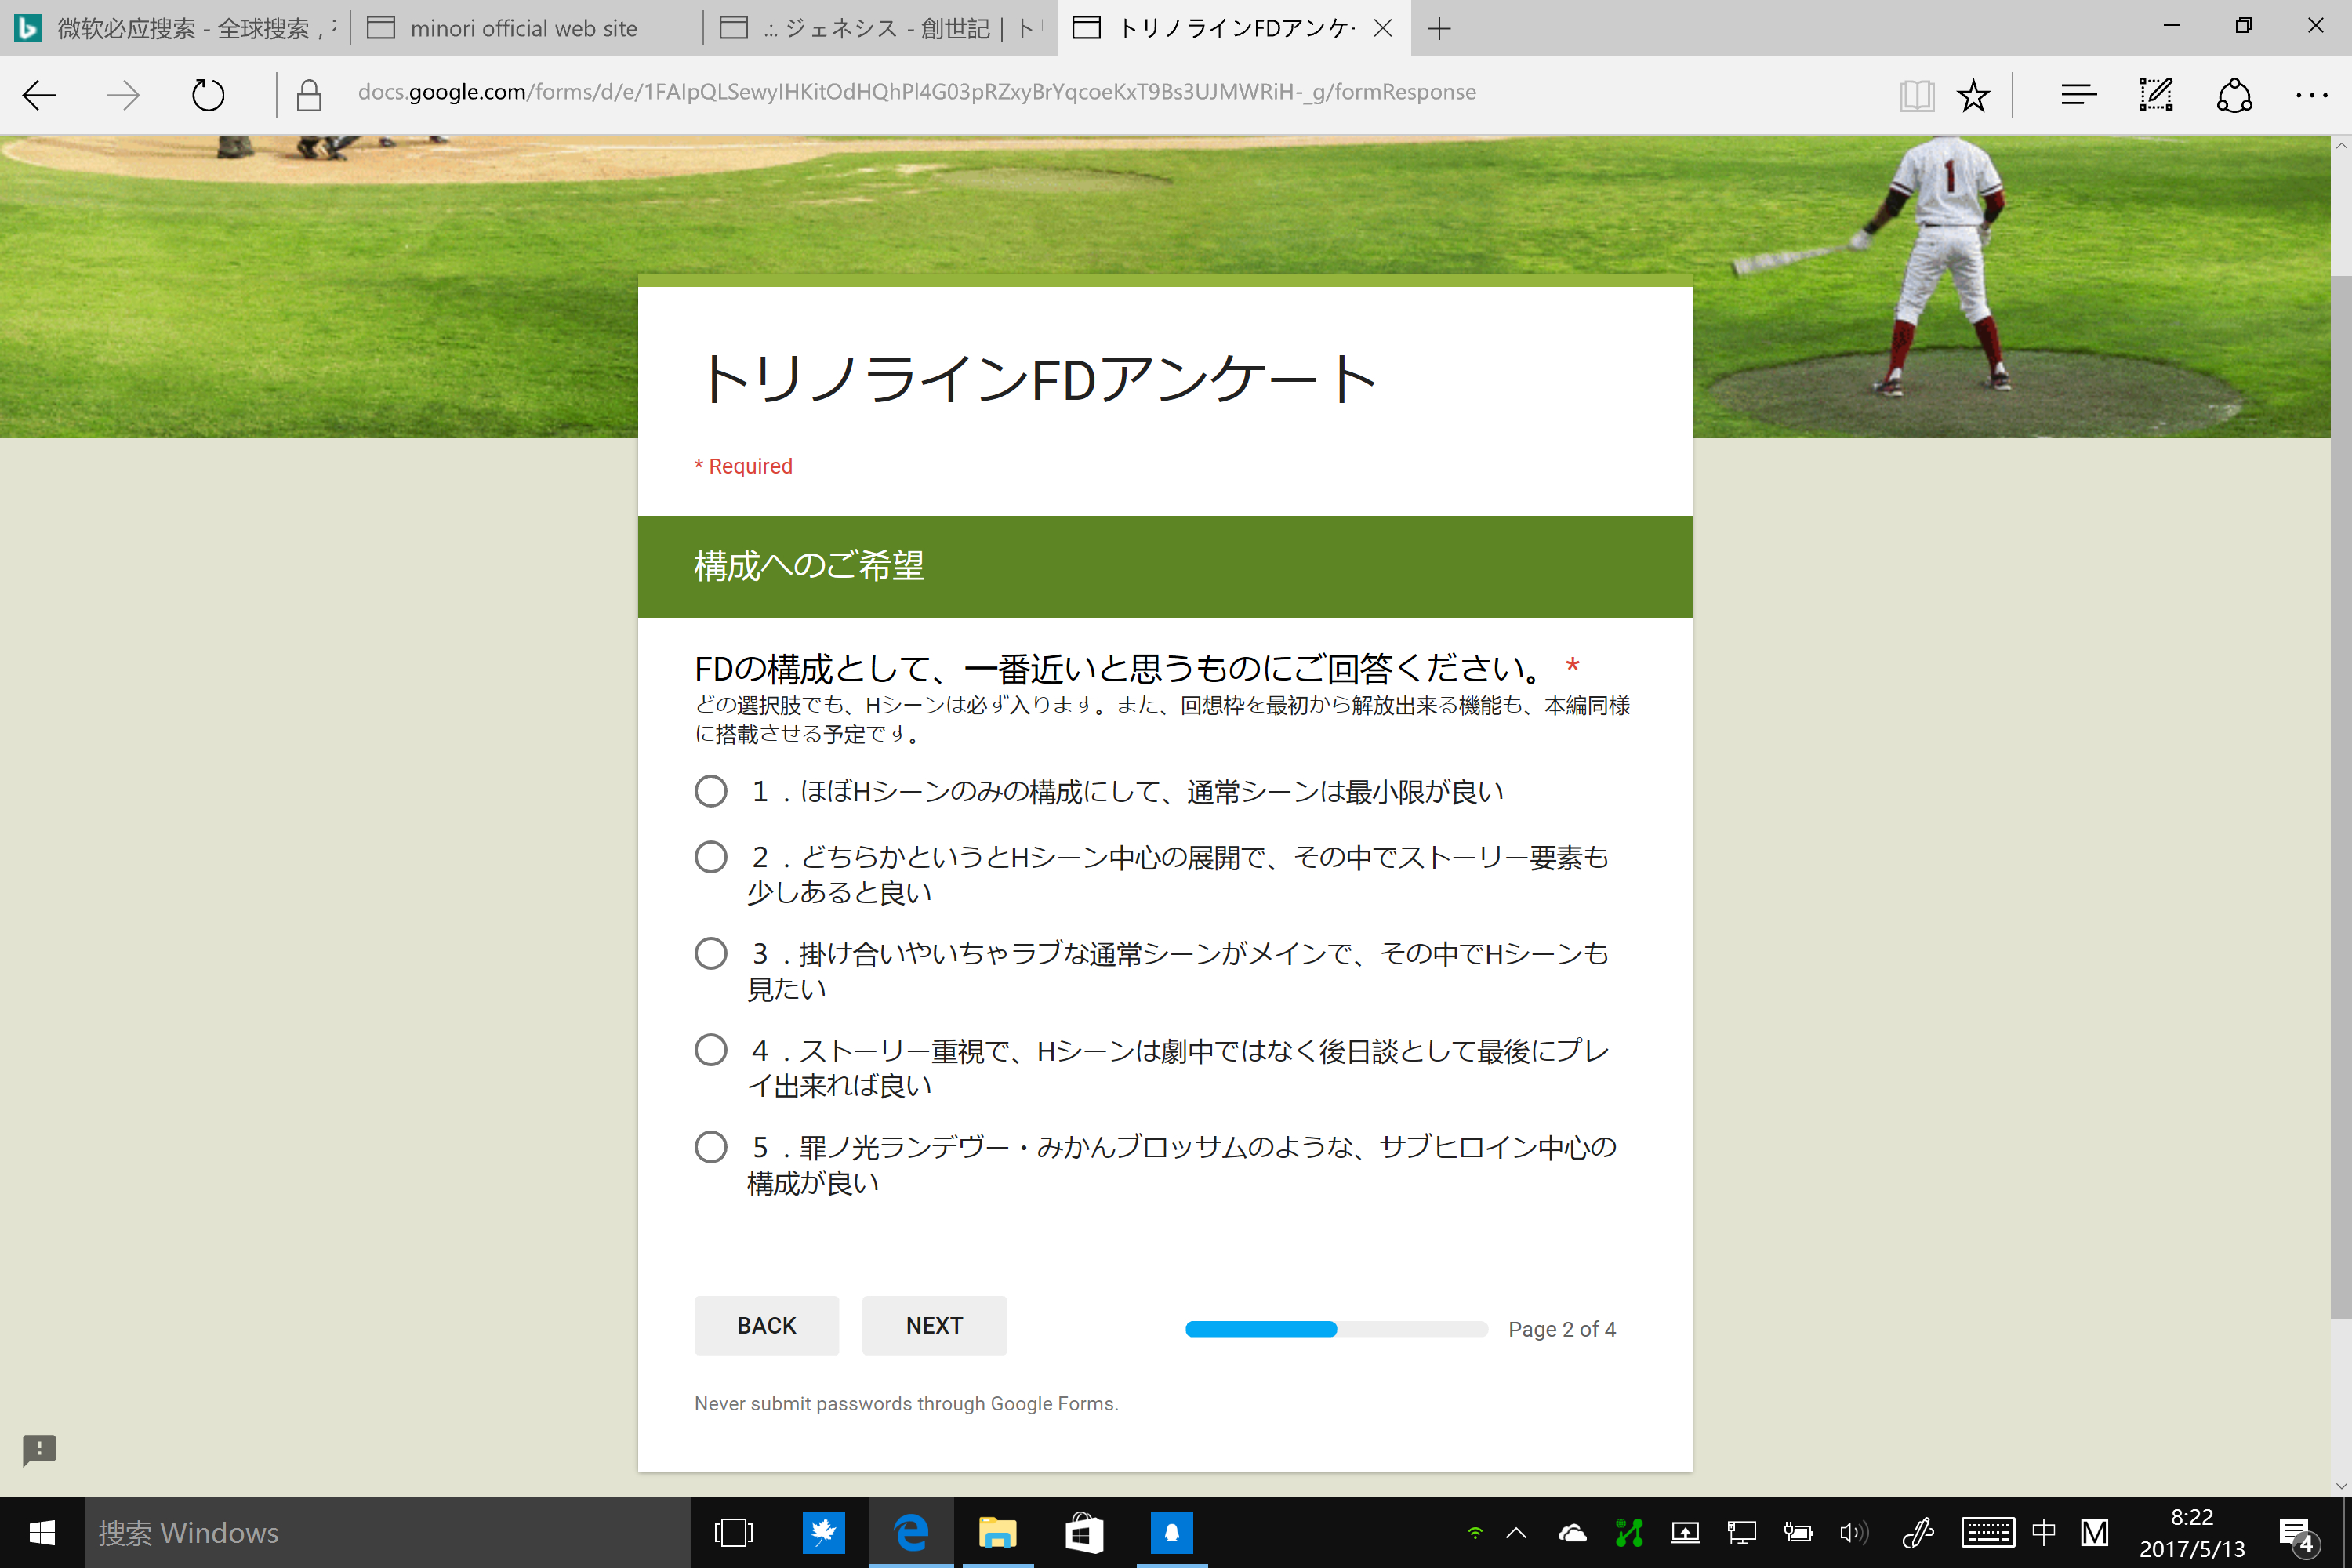Click the page scrollbar up arrow

[2341, 146]
